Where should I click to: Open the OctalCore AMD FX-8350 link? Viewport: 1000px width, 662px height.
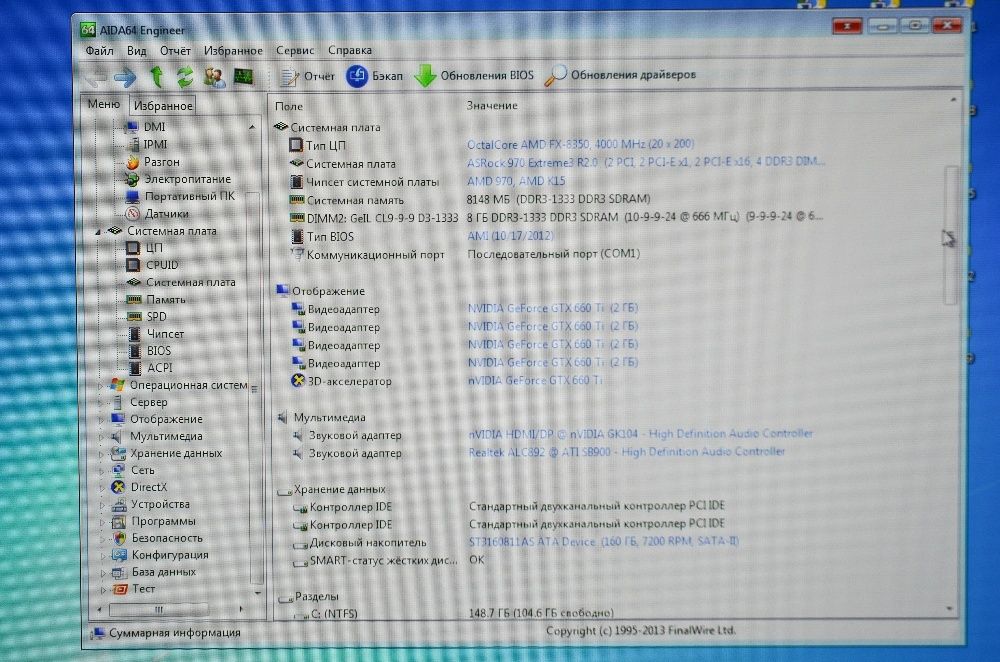(580, 145)
